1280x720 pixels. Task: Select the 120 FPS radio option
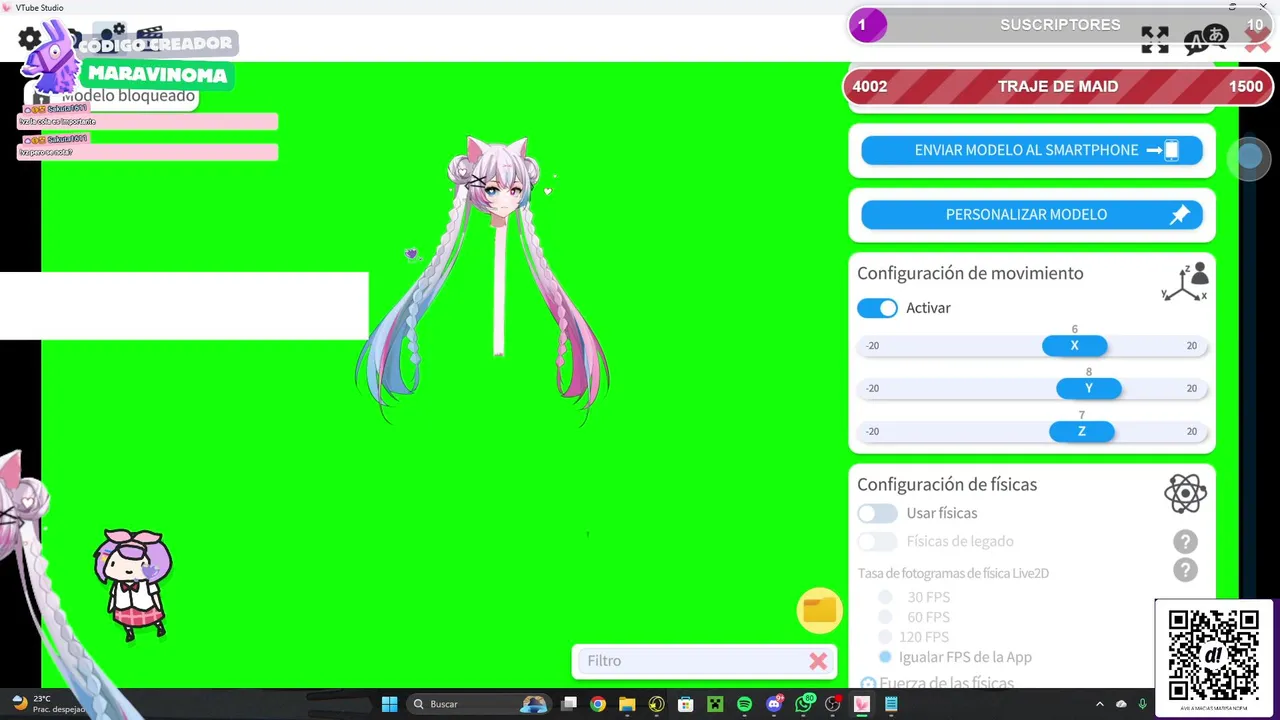(885, 637)
